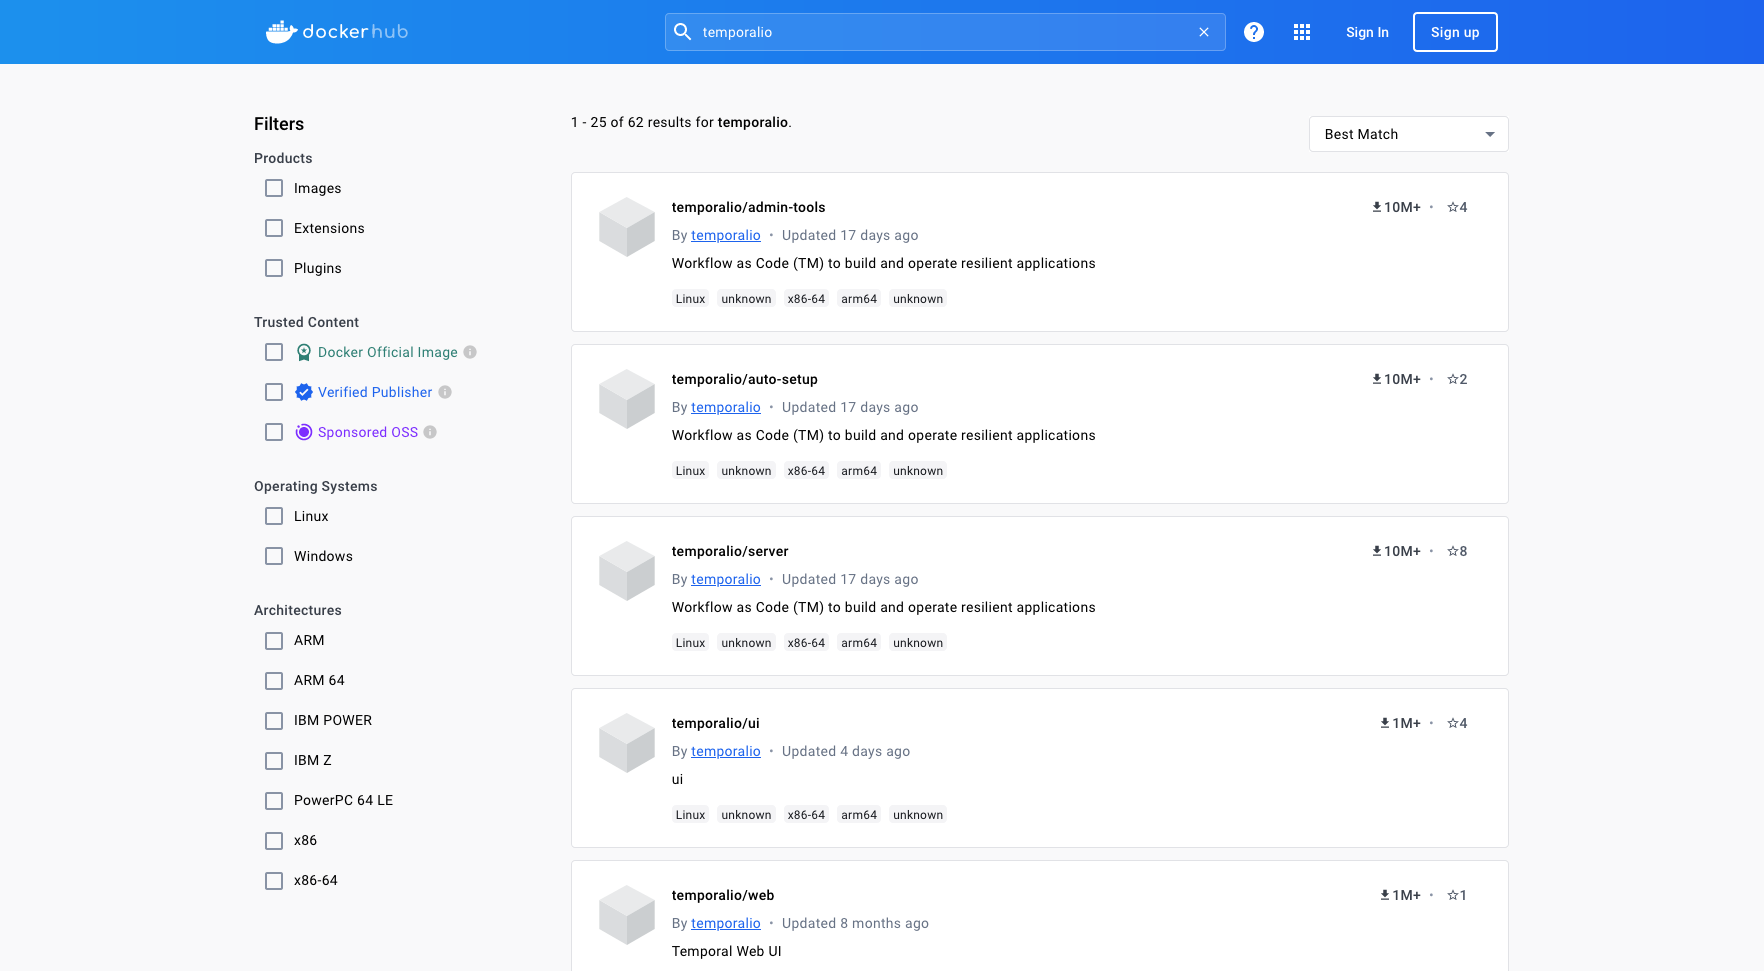The height and width of the screenshot is (971, 1764).
Task: Check the PowerPC 64 LE filter
Action: (274, 800)
